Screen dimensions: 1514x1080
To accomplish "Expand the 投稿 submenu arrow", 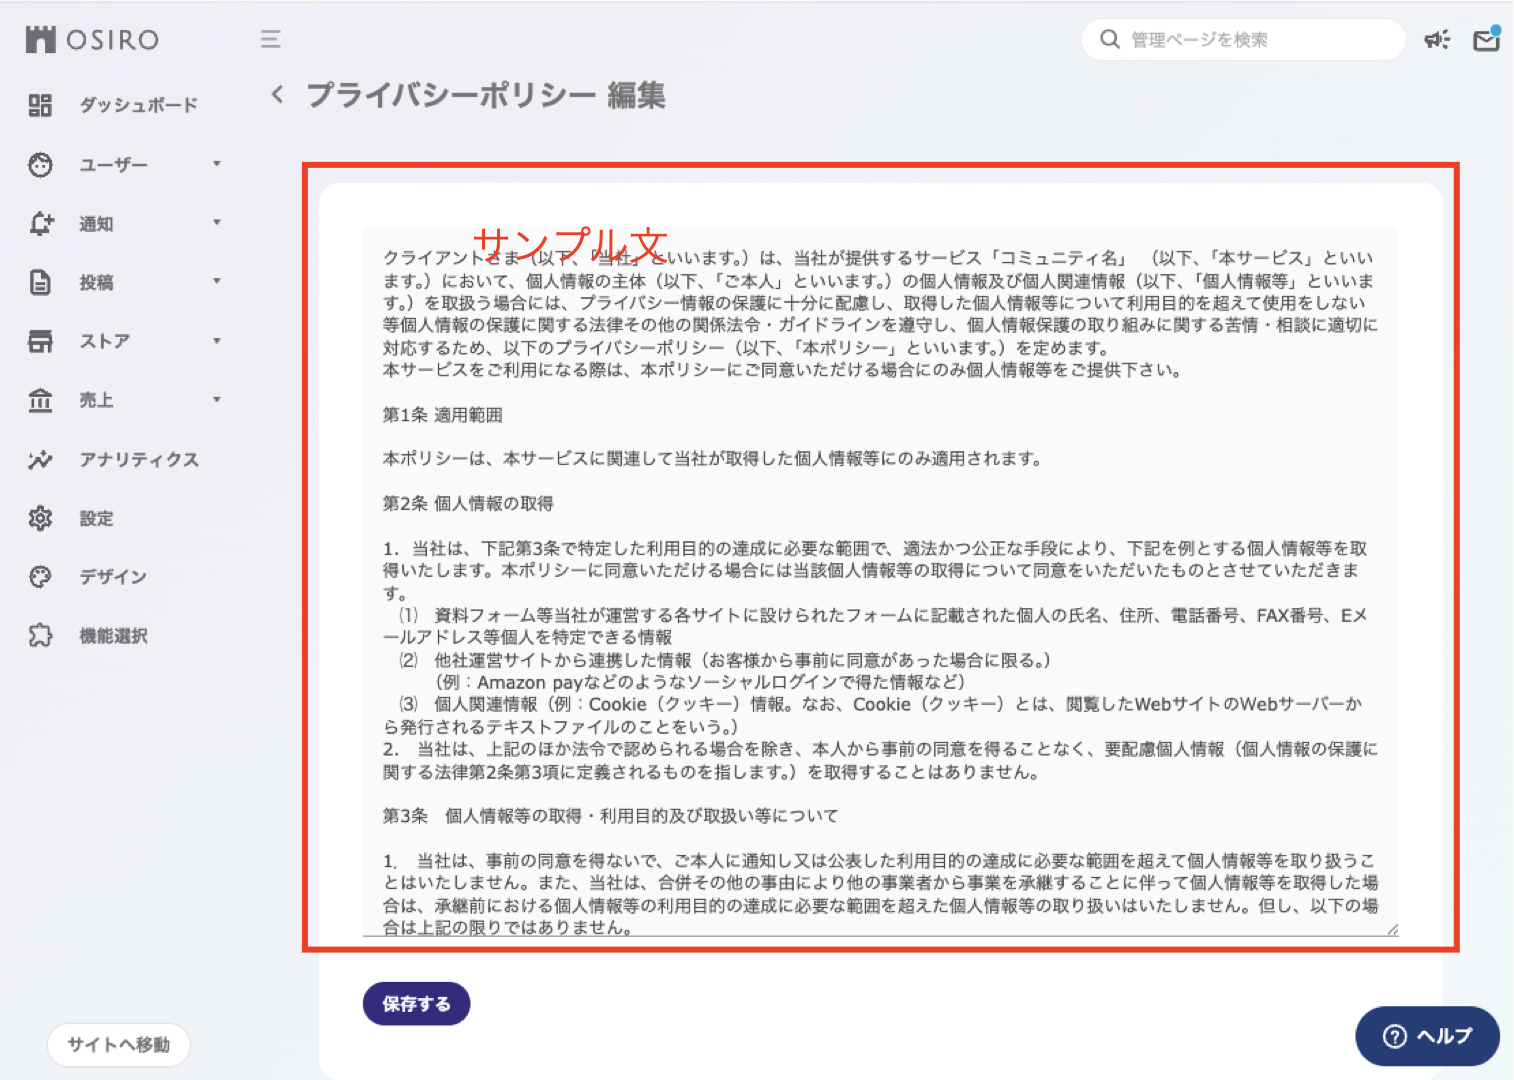I will pyautogui.click(x=216, y=281).
